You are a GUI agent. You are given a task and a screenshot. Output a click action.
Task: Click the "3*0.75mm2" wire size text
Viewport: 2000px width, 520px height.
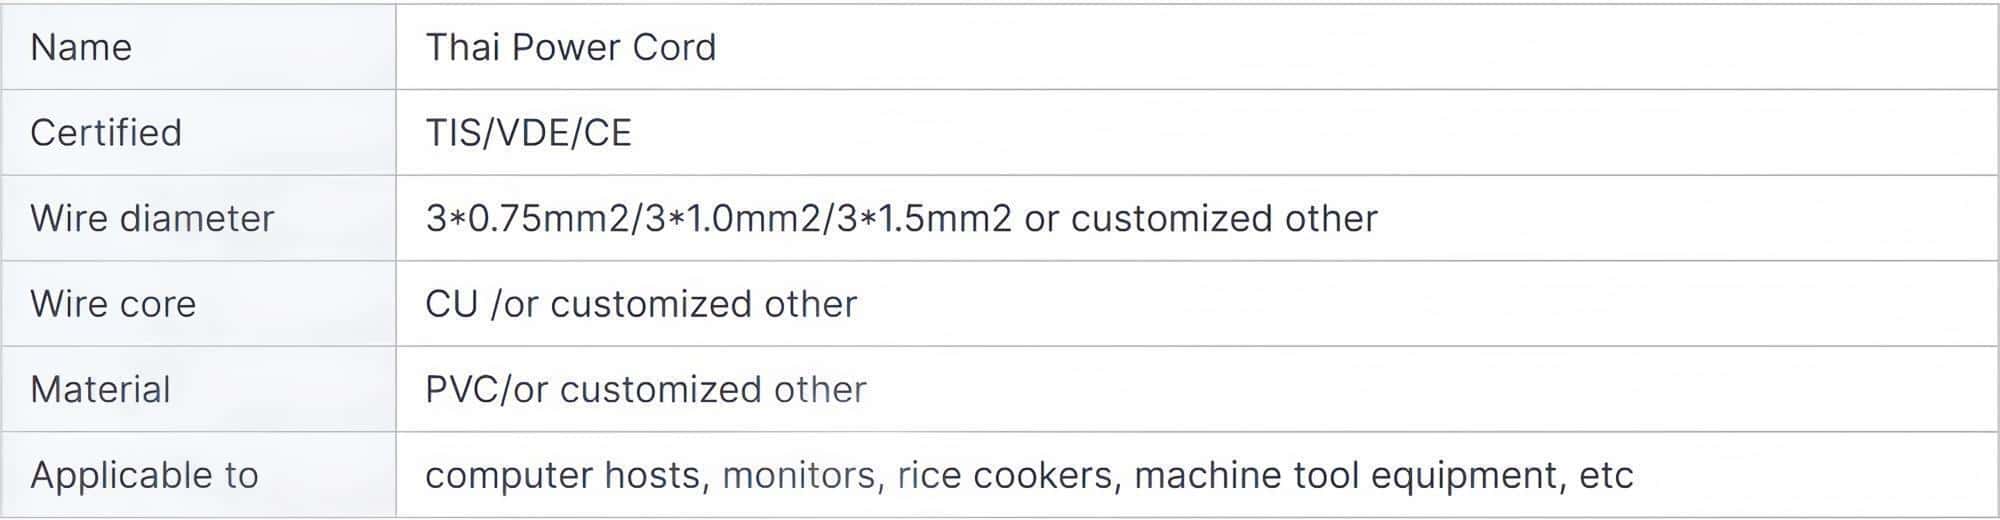pos(528,219)
